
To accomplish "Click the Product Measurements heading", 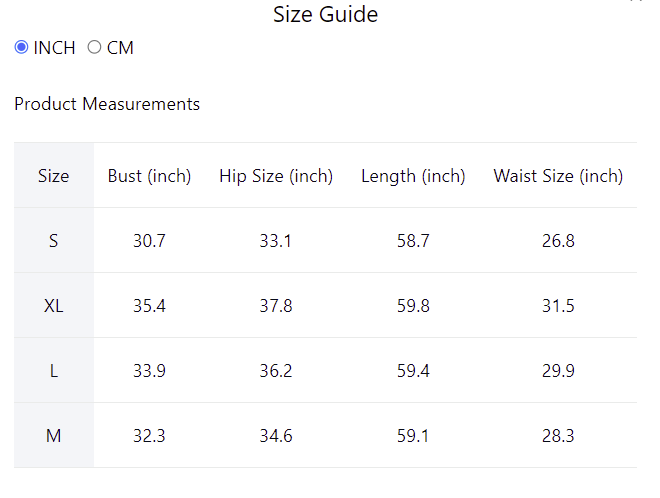I will tap(107, 104).
